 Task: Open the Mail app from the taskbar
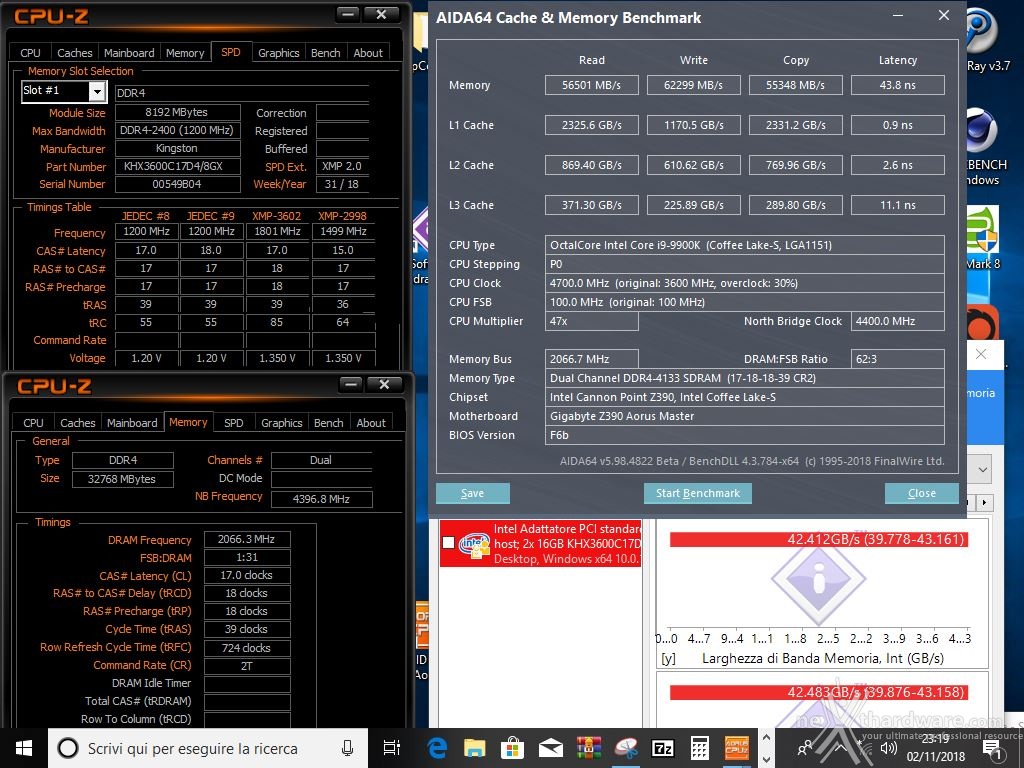[551, 748]
